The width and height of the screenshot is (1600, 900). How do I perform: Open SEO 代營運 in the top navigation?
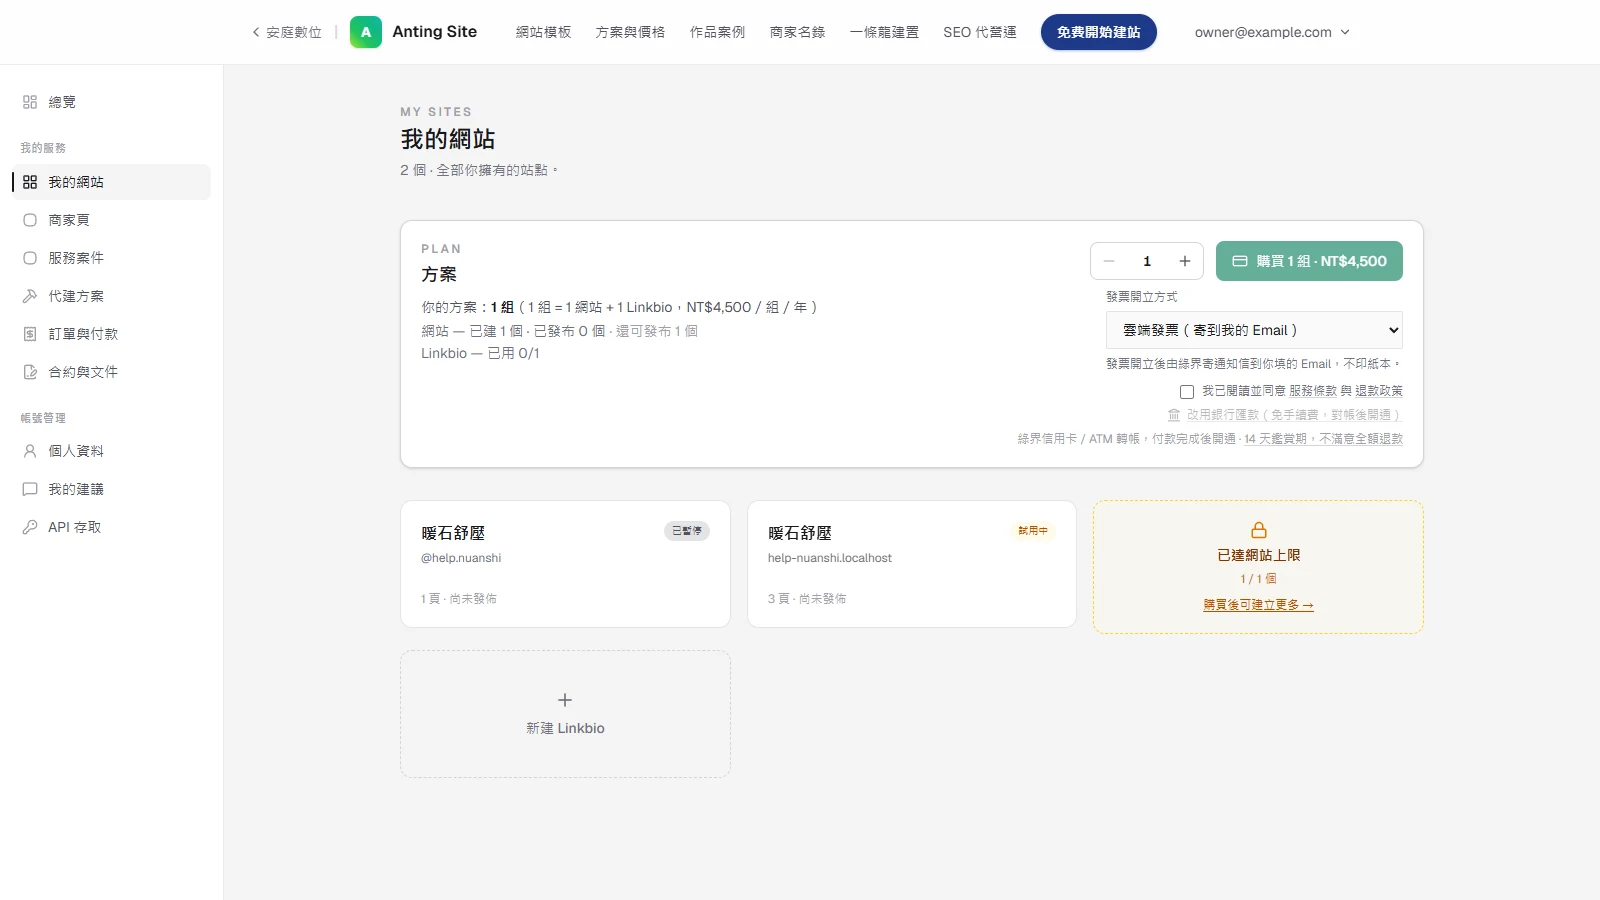point(980,32)
